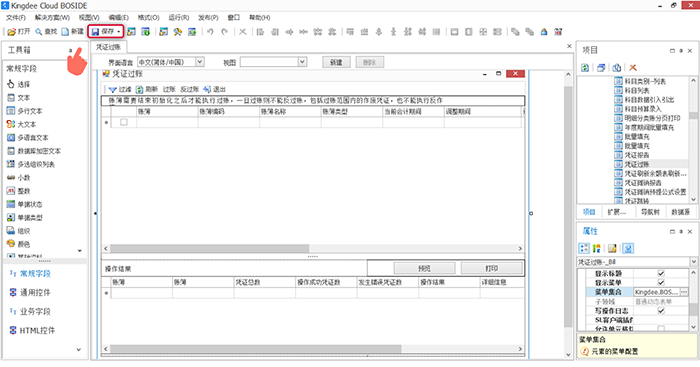This screenshot has width=700, height=367.
Task: Click the categorized view icon in 属性 panel
Action: 584,248
